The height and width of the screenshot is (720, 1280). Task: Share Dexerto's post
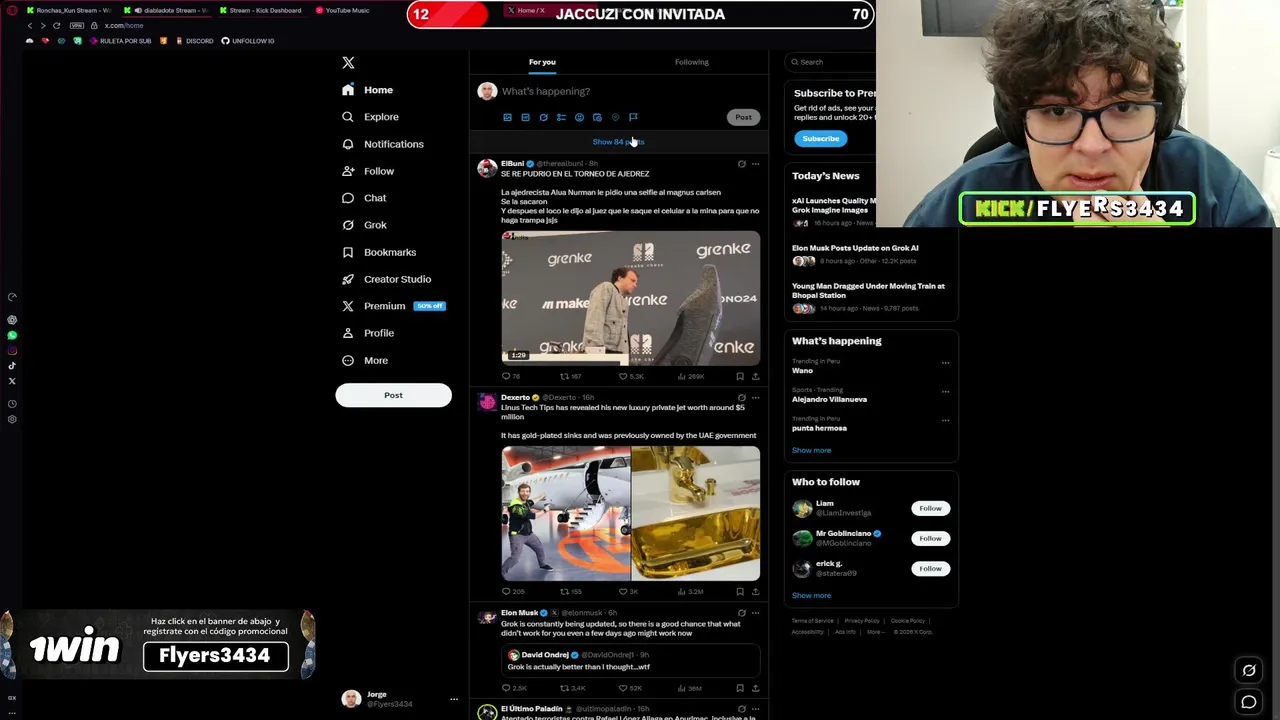pyautogui.click(x=755, y=591)
